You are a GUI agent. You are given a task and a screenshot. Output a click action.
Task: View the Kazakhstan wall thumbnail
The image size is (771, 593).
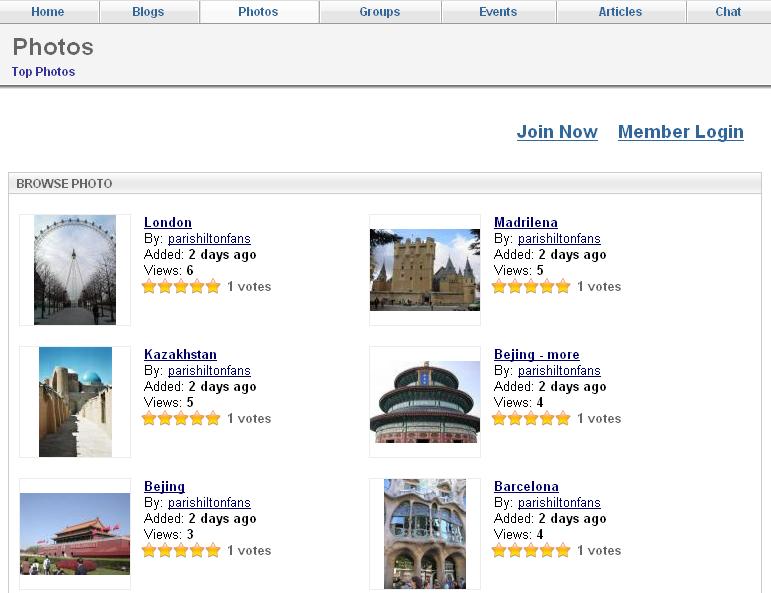pos(75,402)
